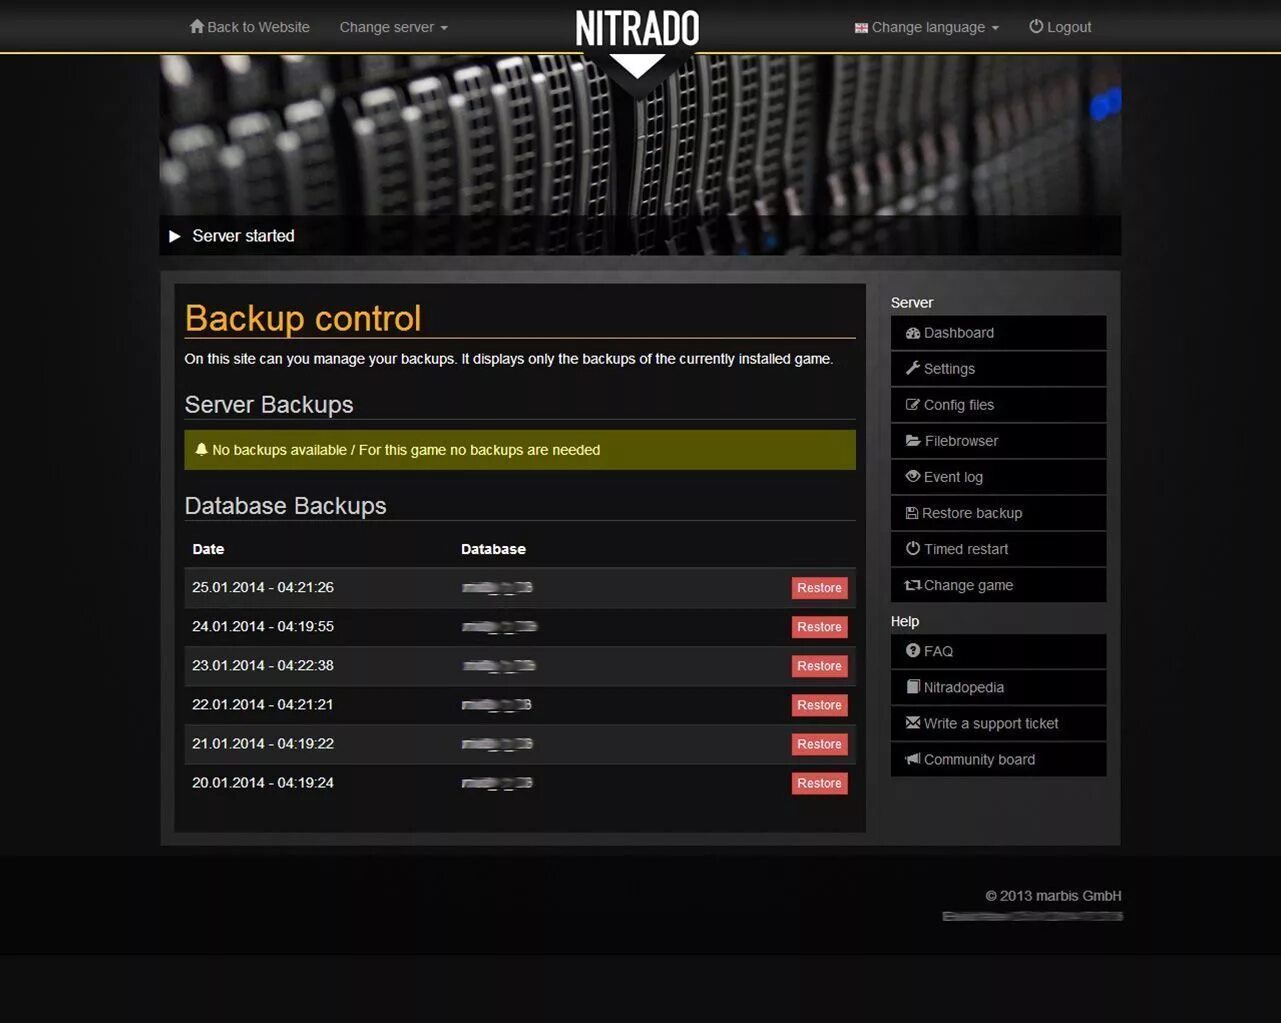Restore the 22.01.2014 database backup
The image size is (1281, 1023).
pos(819,705)
